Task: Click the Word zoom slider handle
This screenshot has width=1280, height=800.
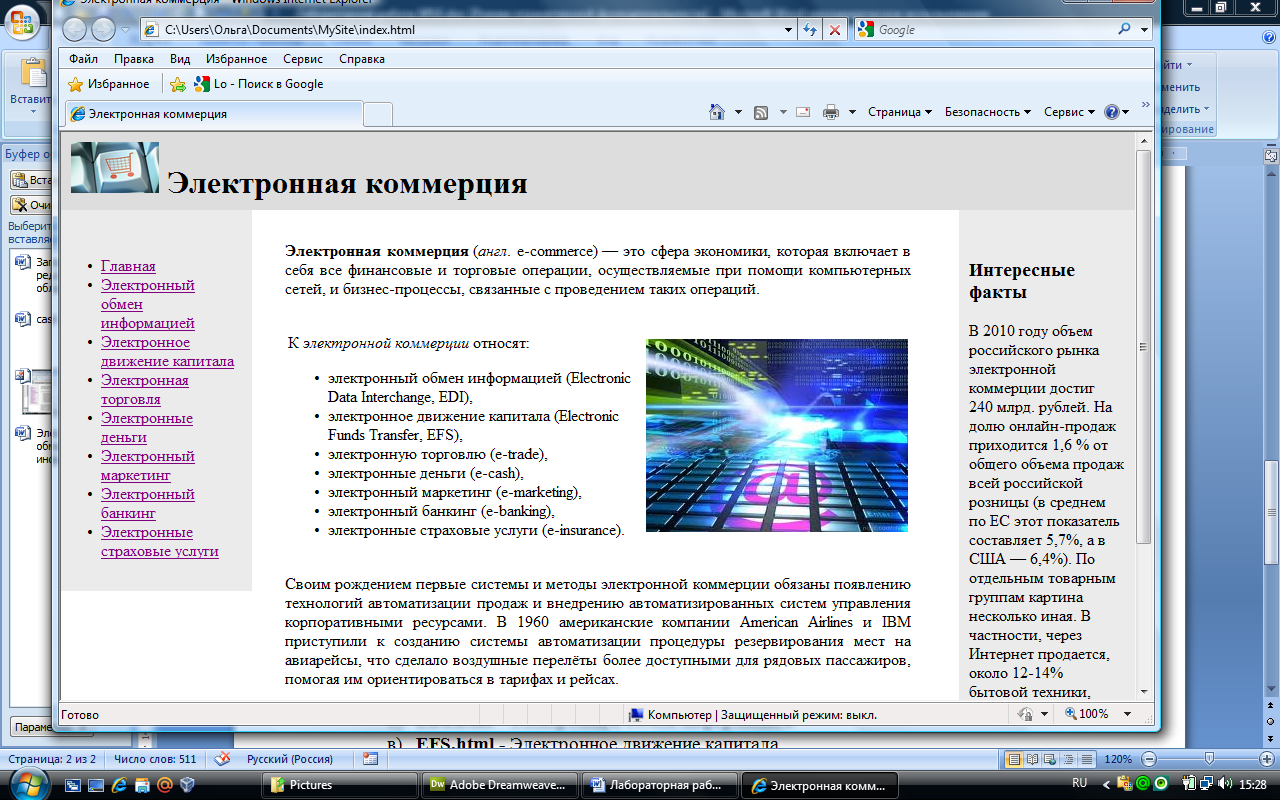Action: (x=1209, y=759)
